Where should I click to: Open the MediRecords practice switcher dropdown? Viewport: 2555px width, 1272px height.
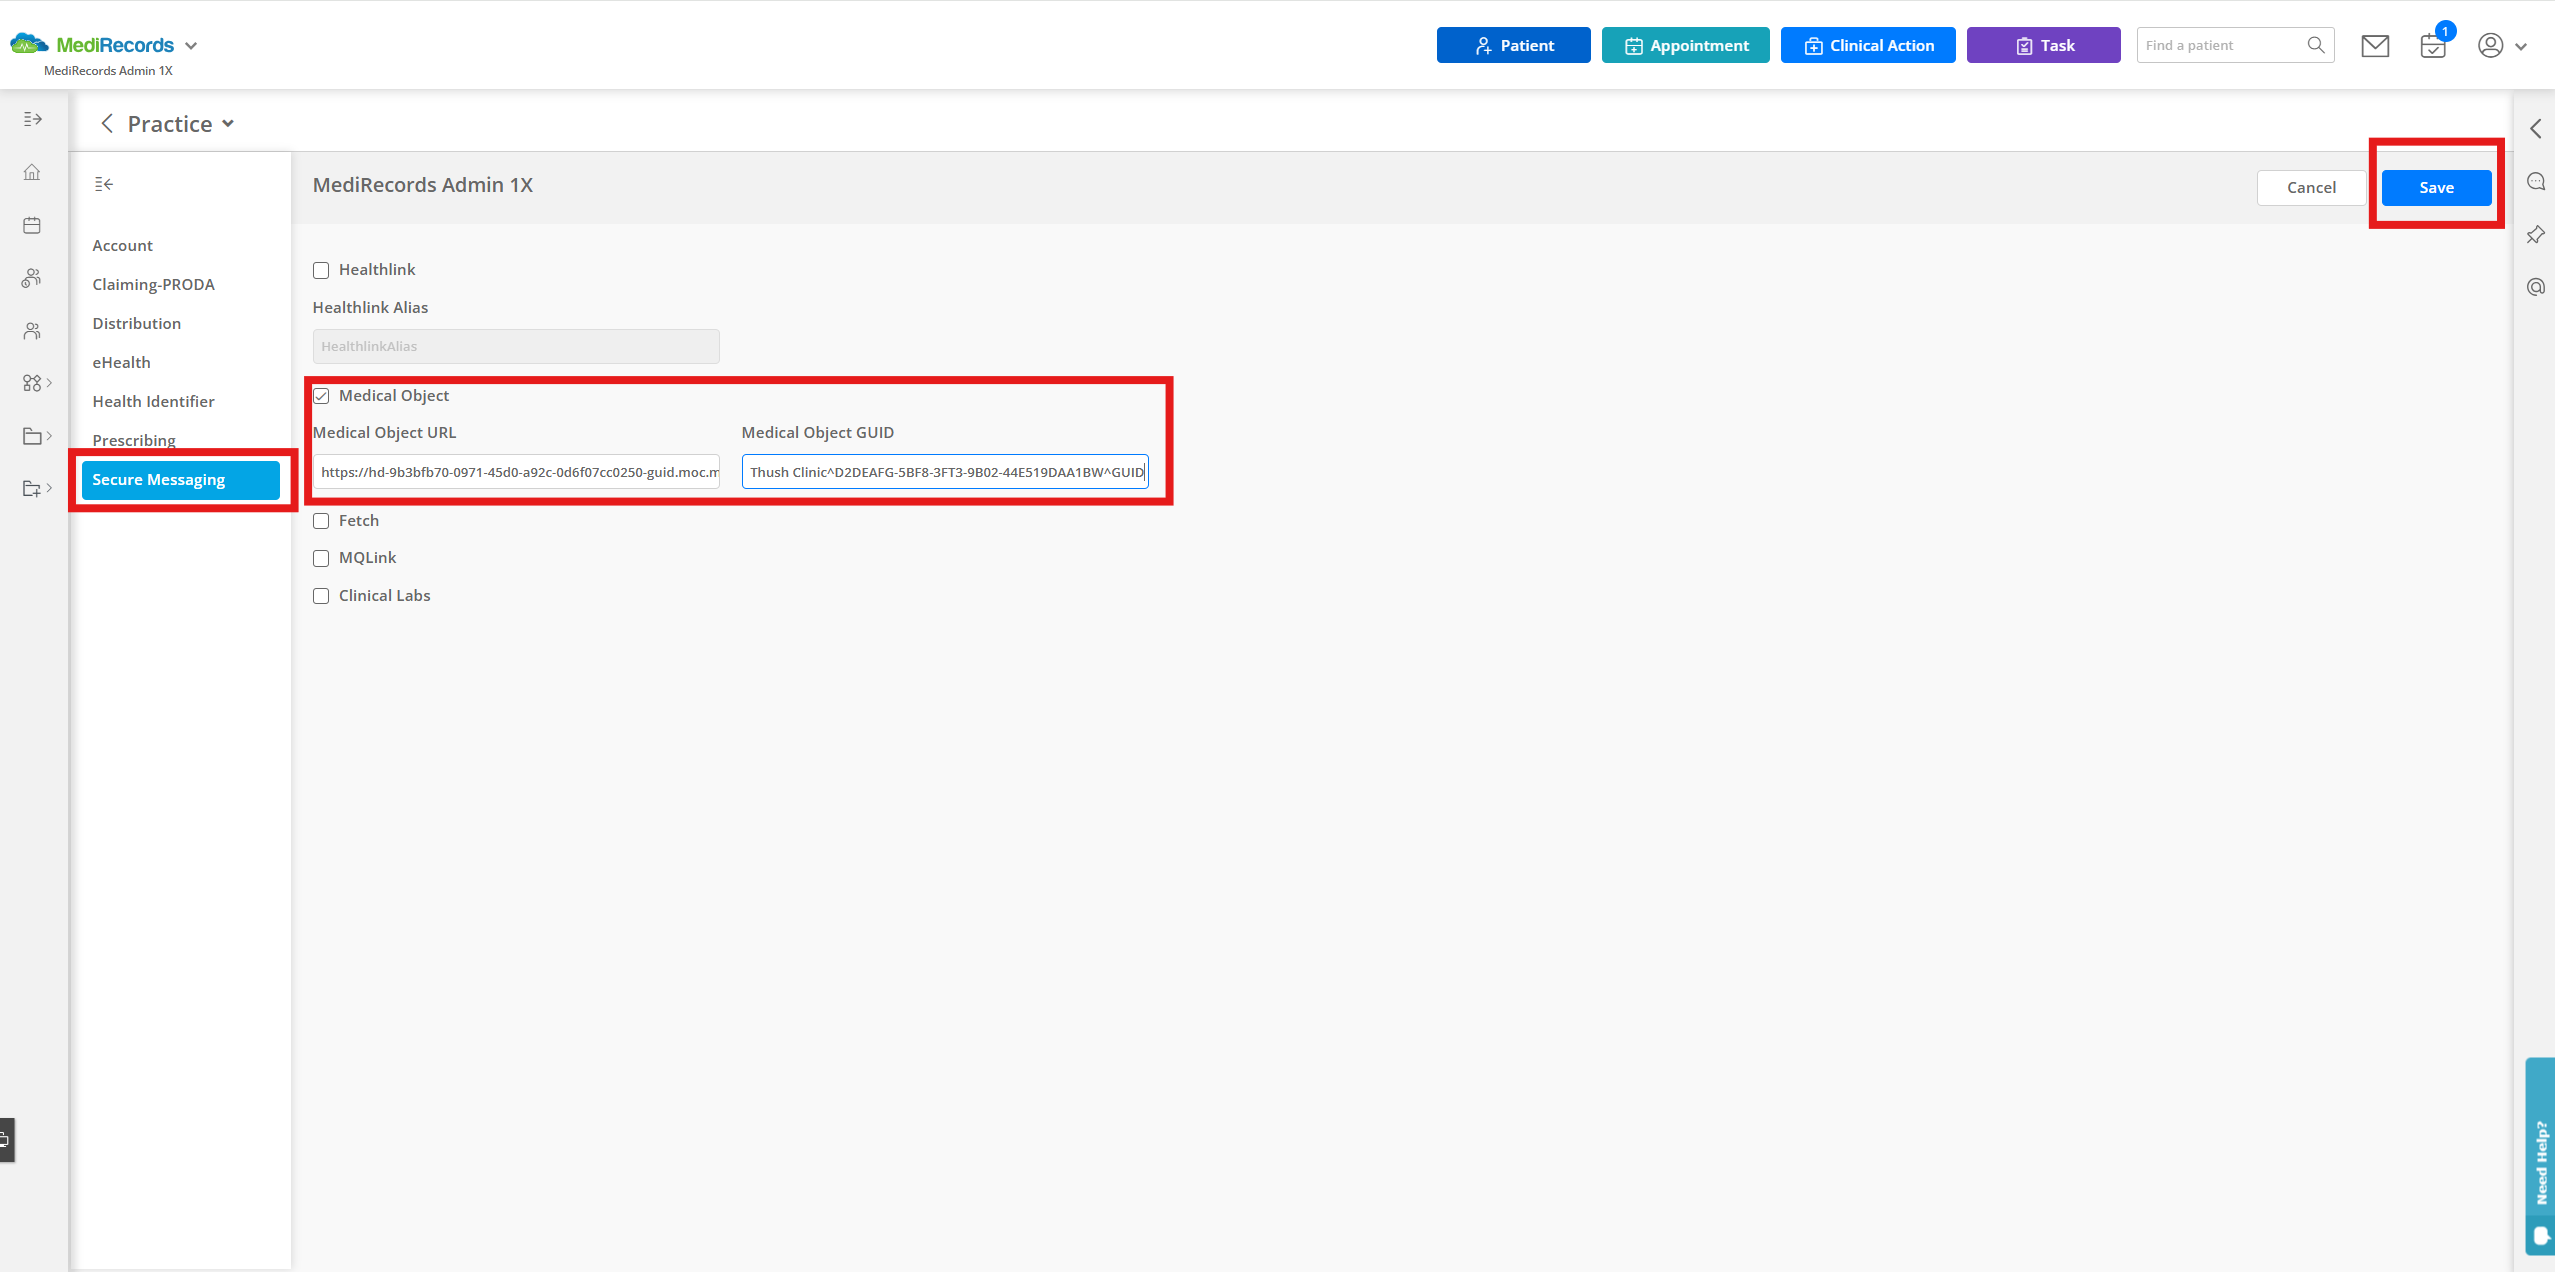point(191,46)
